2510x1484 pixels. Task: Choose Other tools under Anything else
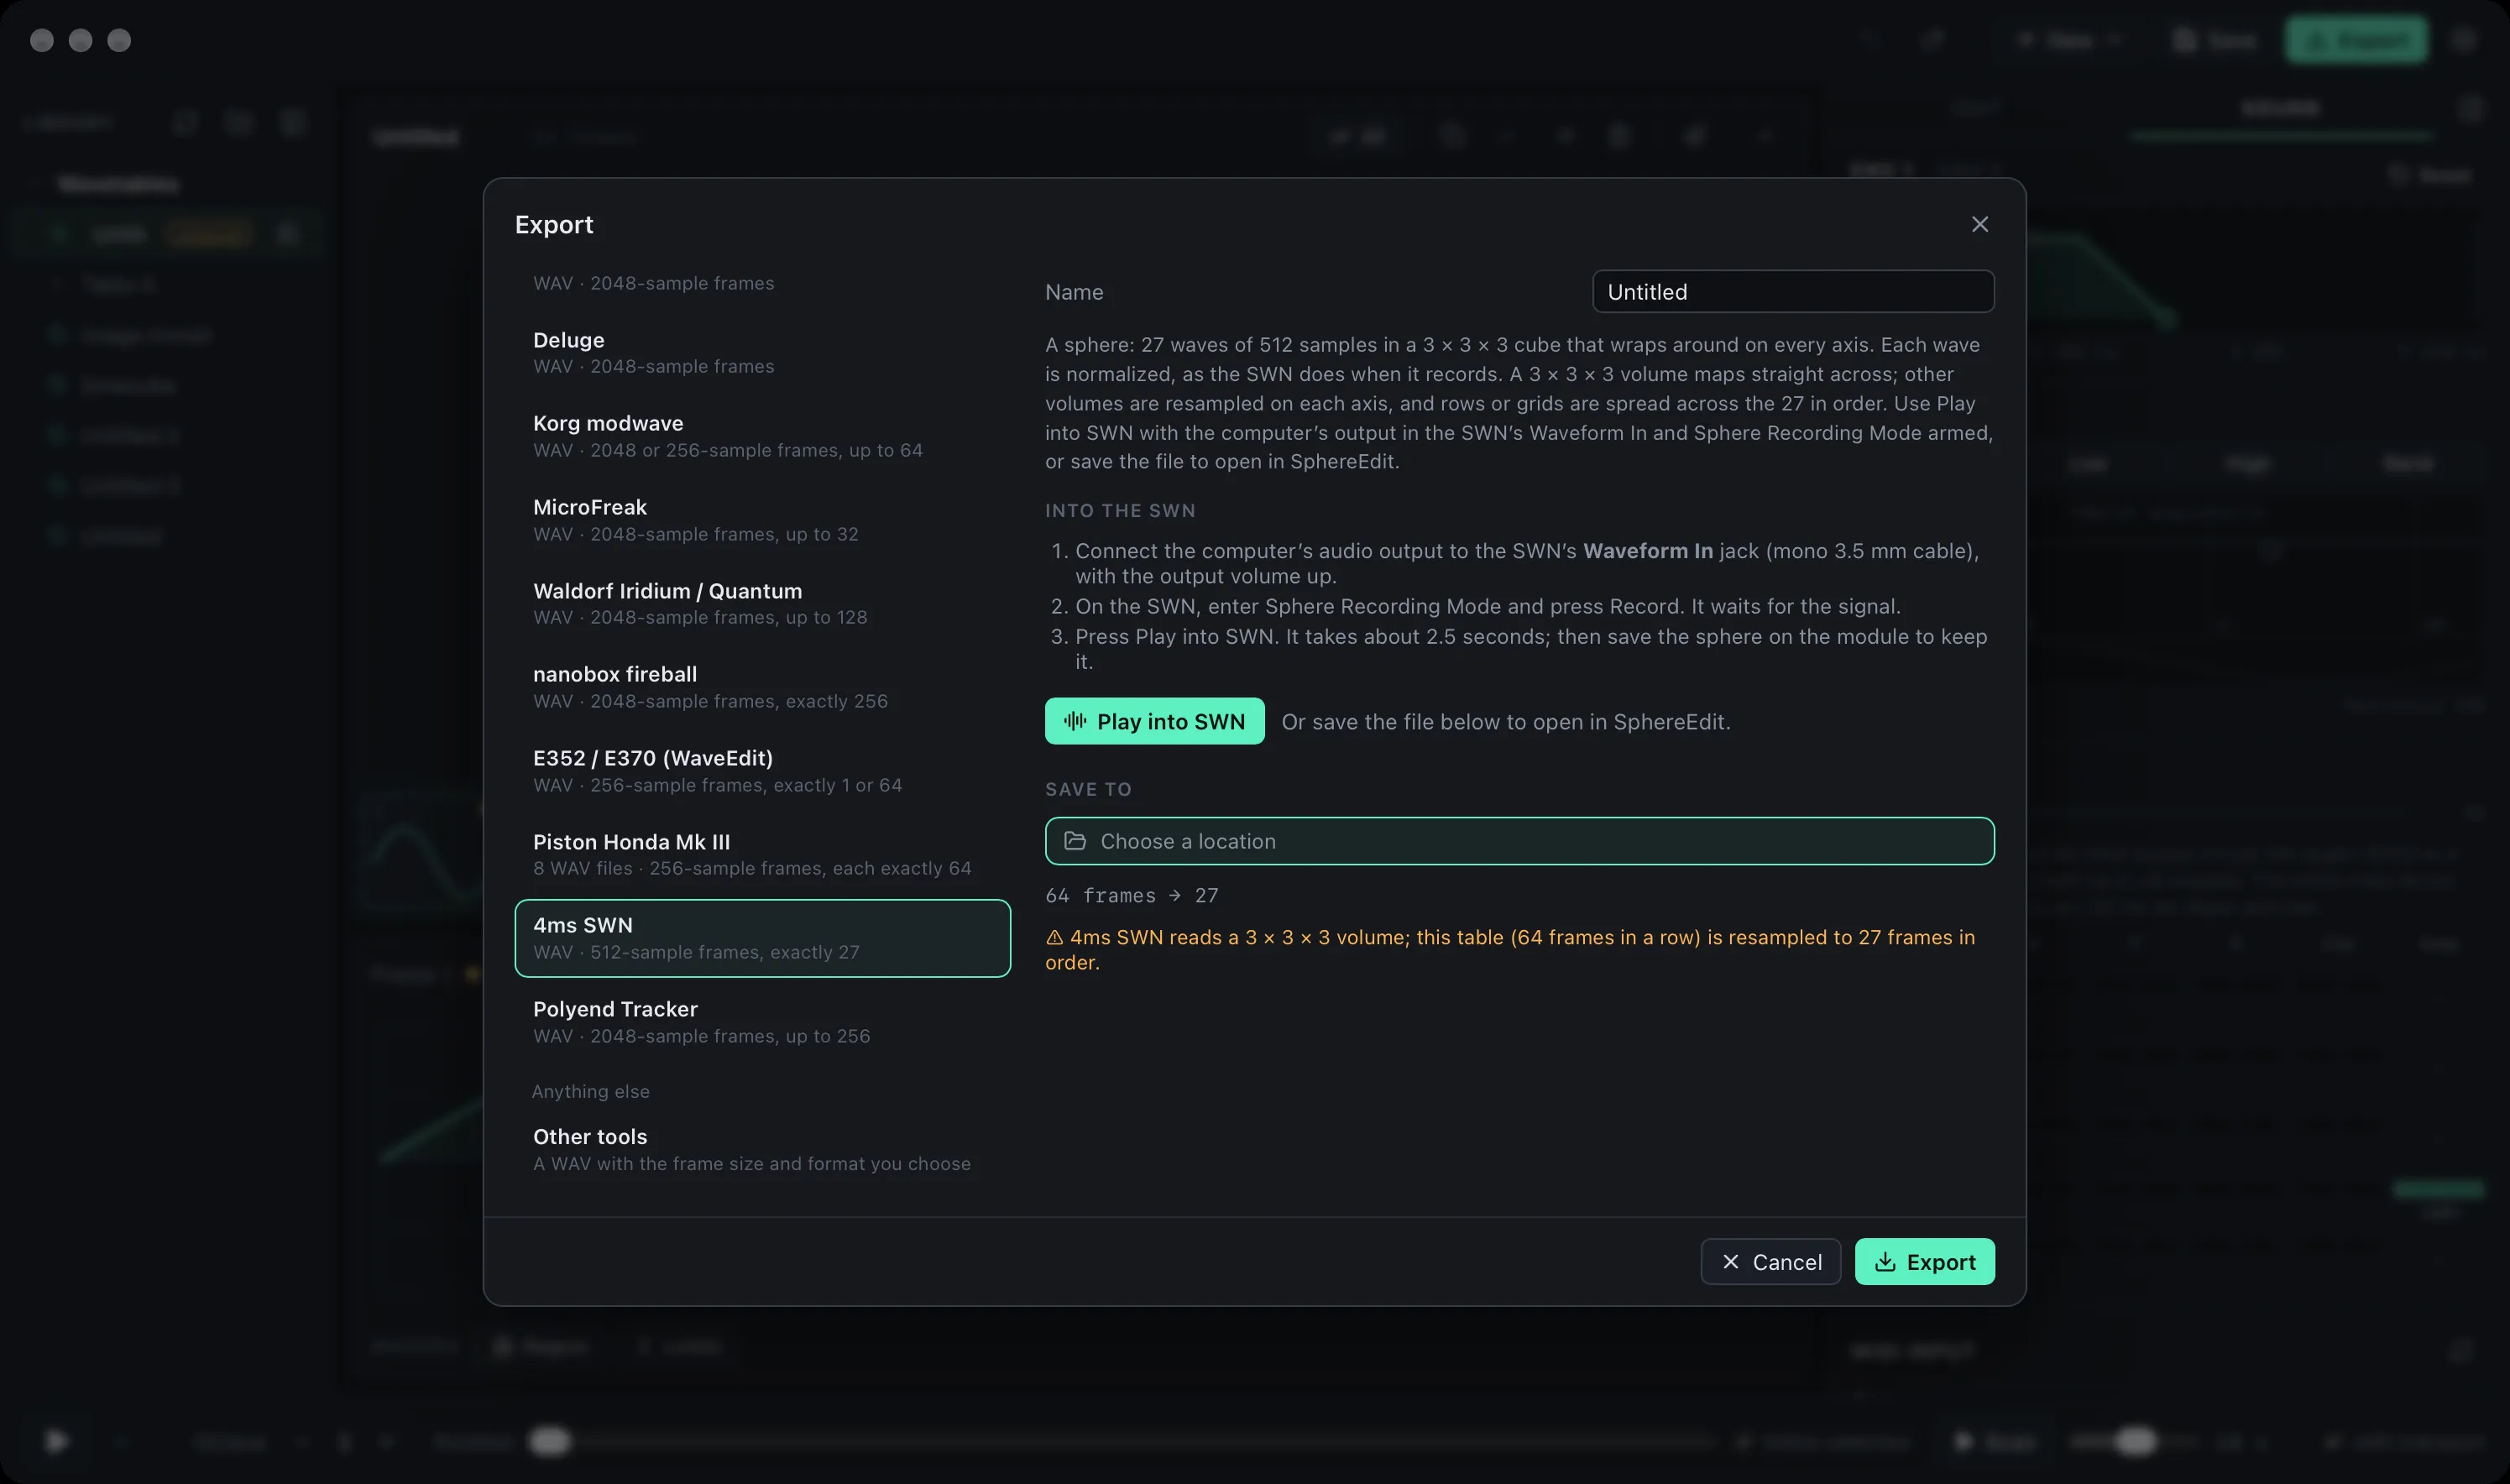pyautogui.click(x=762, y=1149)
